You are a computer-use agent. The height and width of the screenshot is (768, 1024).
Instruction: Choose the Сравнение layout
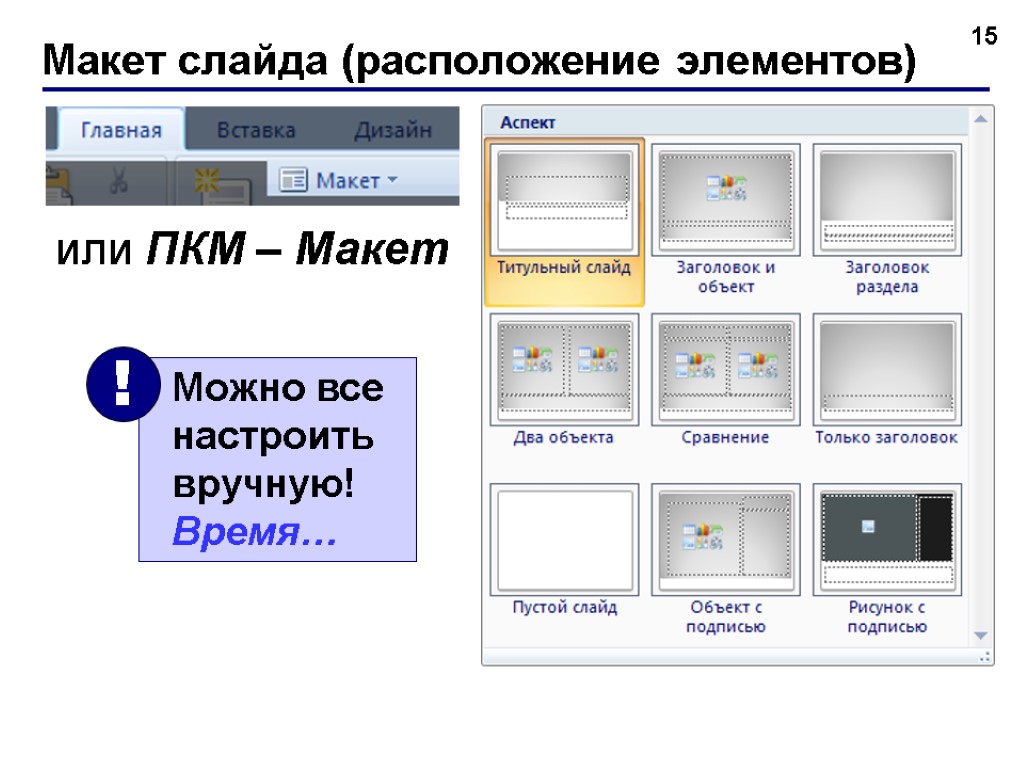(726, 380)
